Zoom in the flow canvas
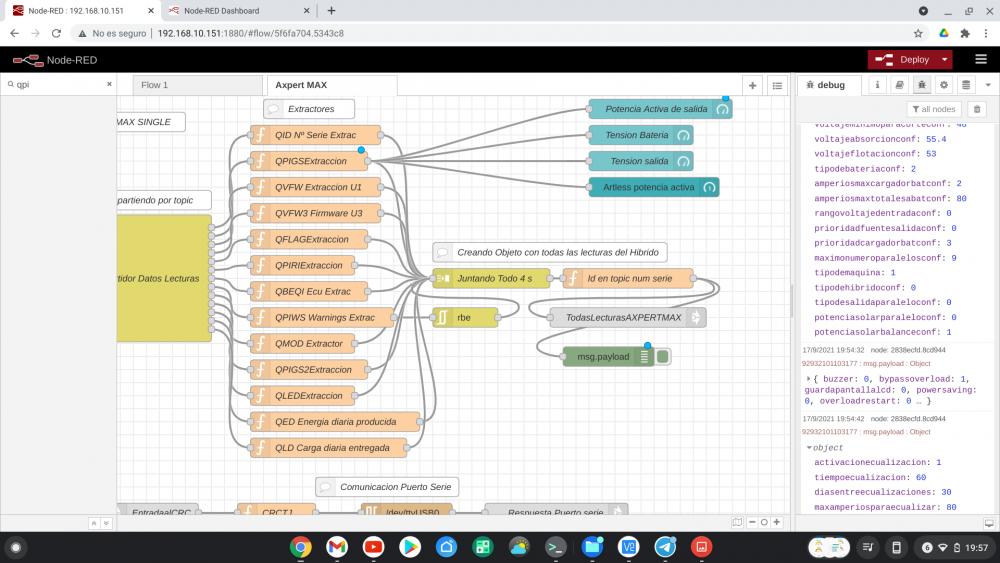The height and width of the screenshot is (563, 1000). [777, 522]
